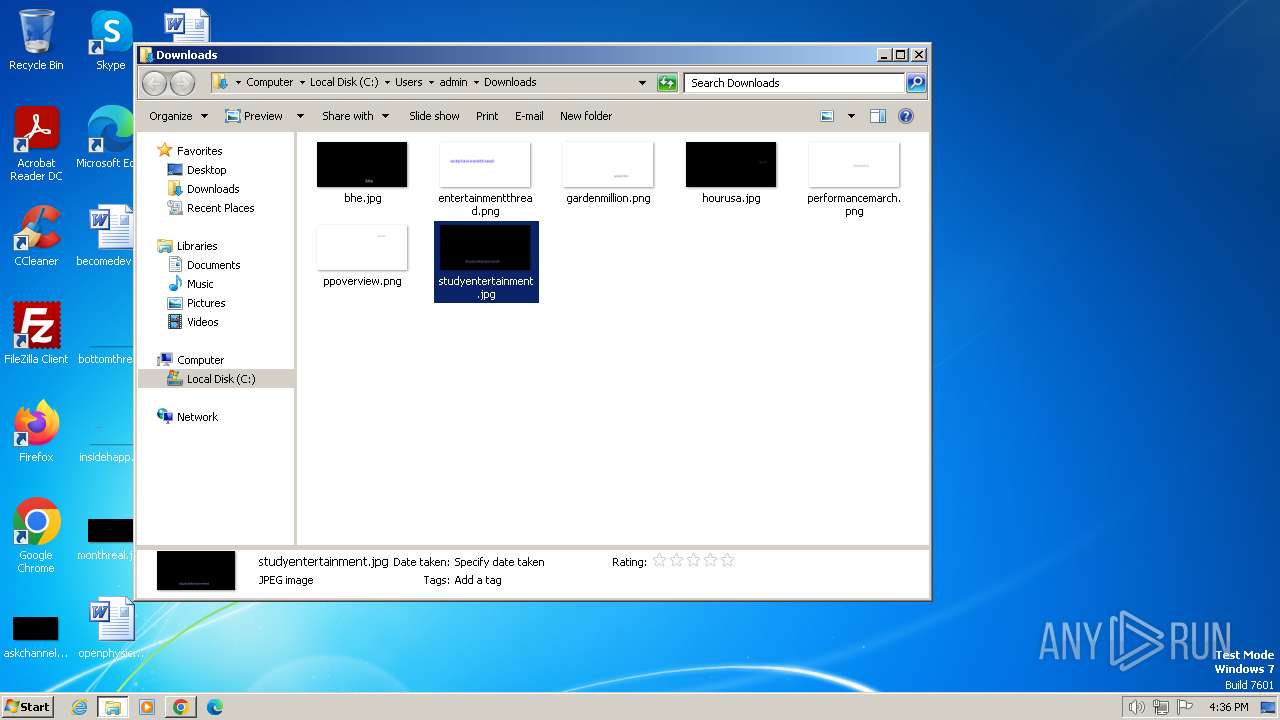Viewport: 1280px width, 720px height.
Task: Expand the arrow after admin breadcrumb
Action: coord(476,83)
